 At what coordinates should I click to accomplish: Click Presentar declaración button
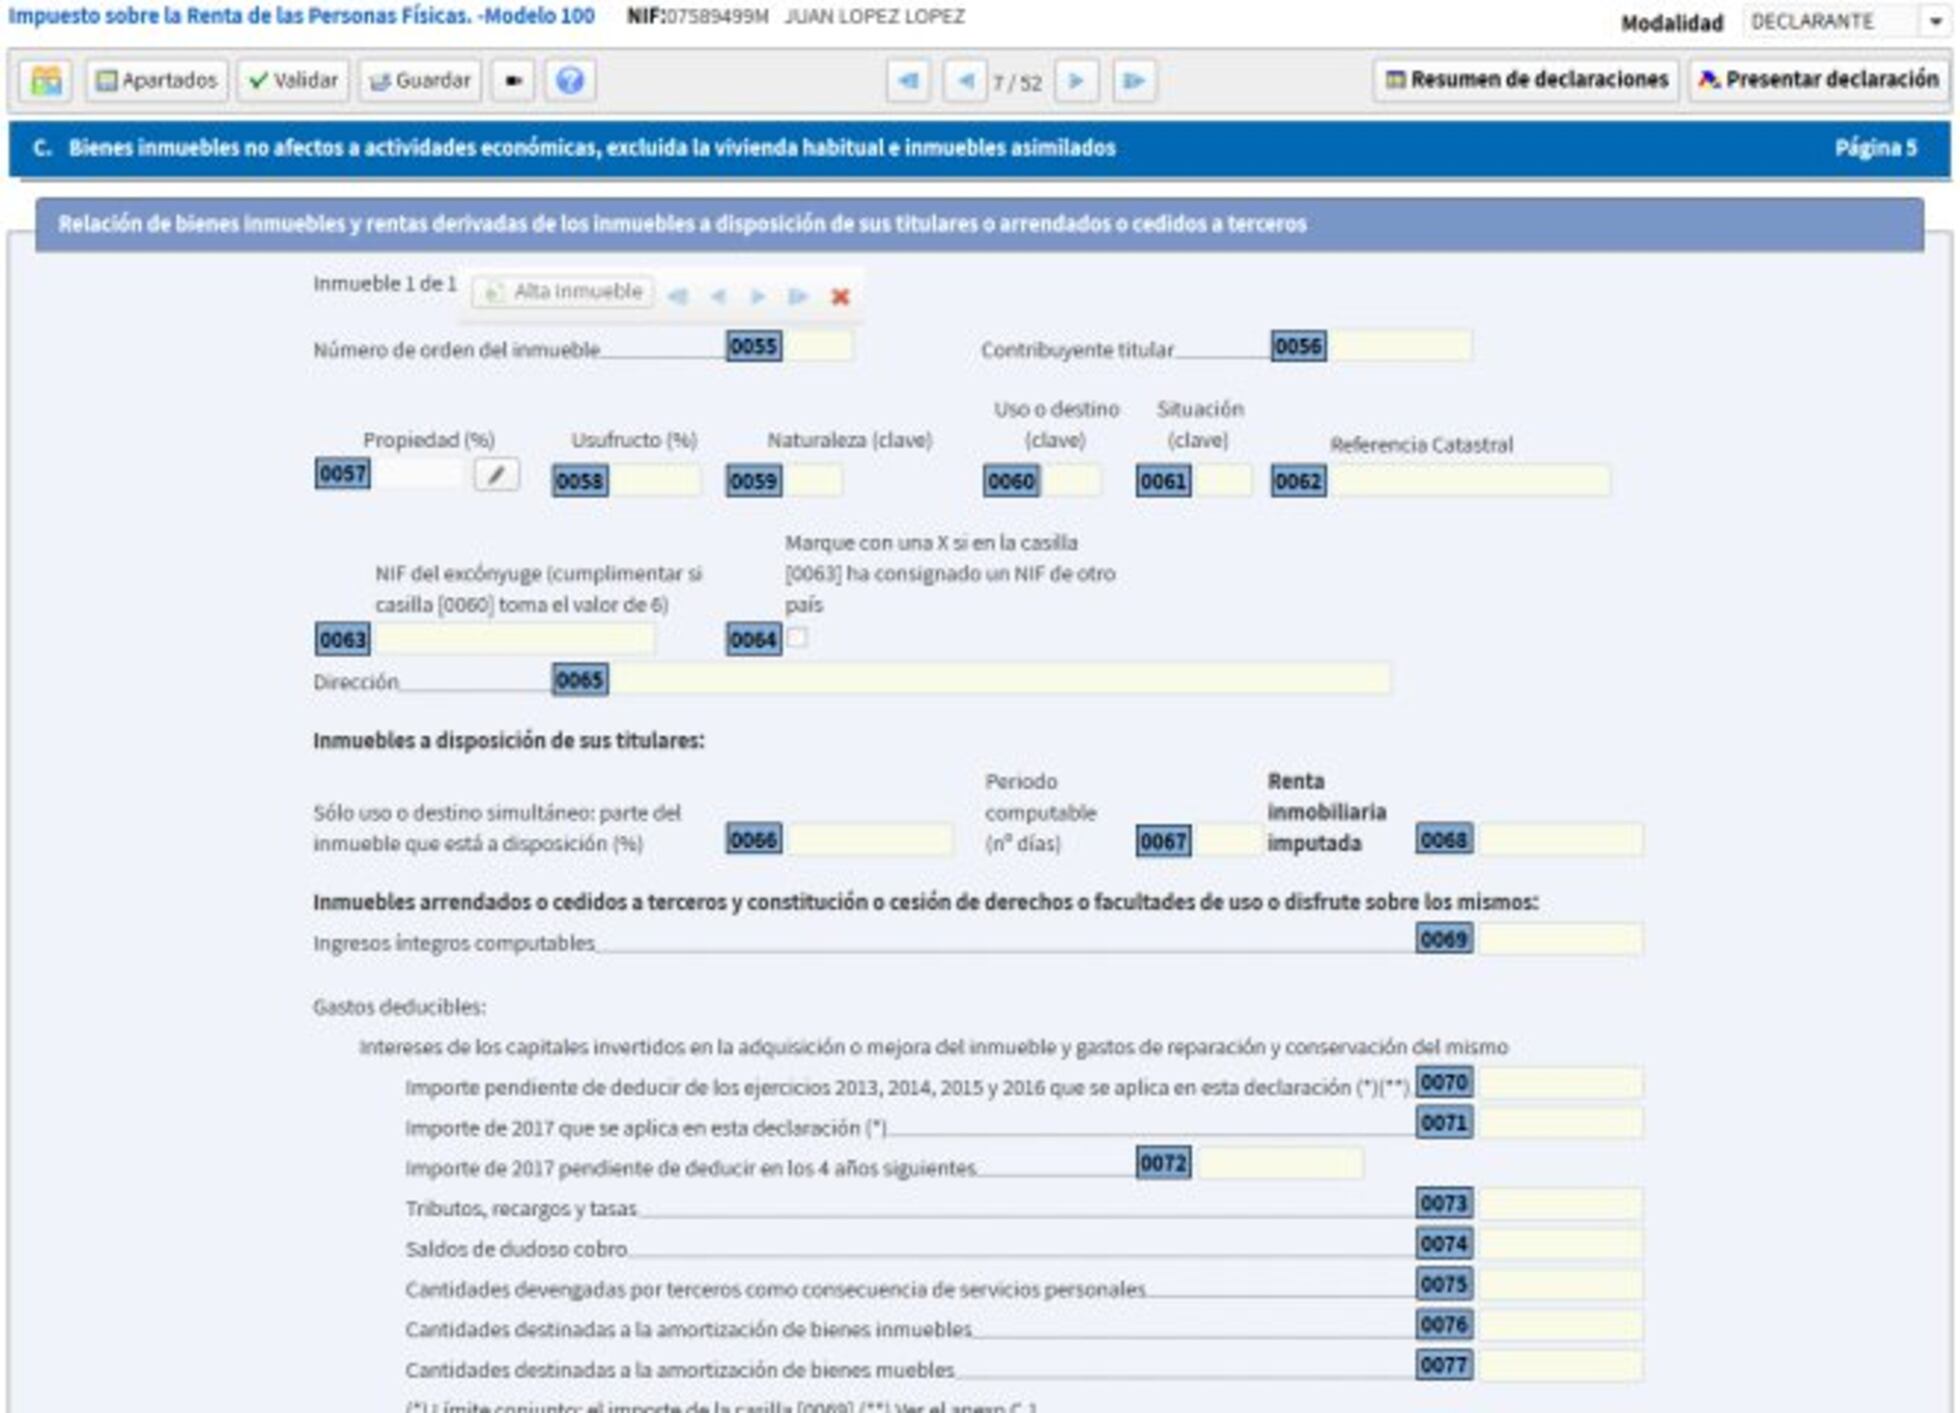(1818, 80)
